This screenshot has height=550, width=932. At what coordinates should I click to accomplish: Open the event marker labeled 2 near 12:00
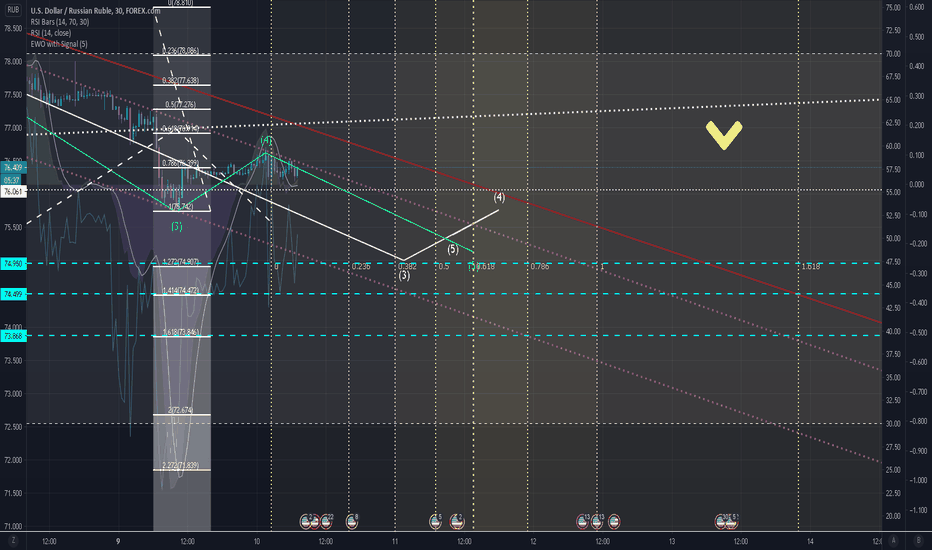coord(457,521)
